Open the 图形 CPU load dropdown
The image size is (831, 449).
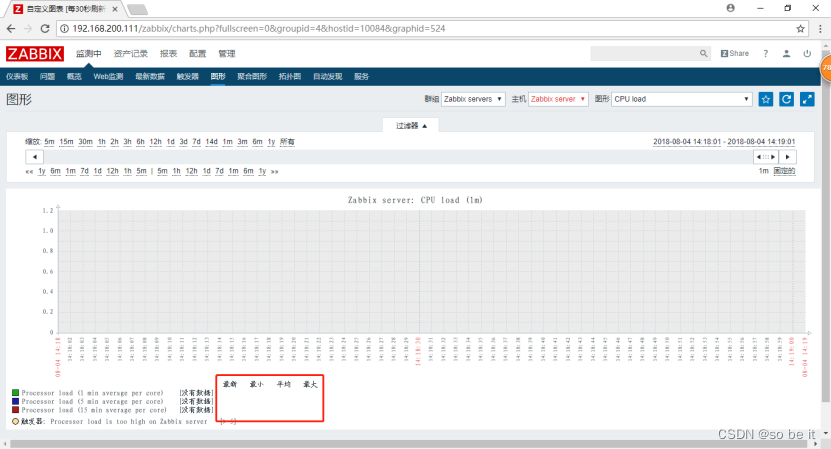pyautogui.click(x=682, y=99)
